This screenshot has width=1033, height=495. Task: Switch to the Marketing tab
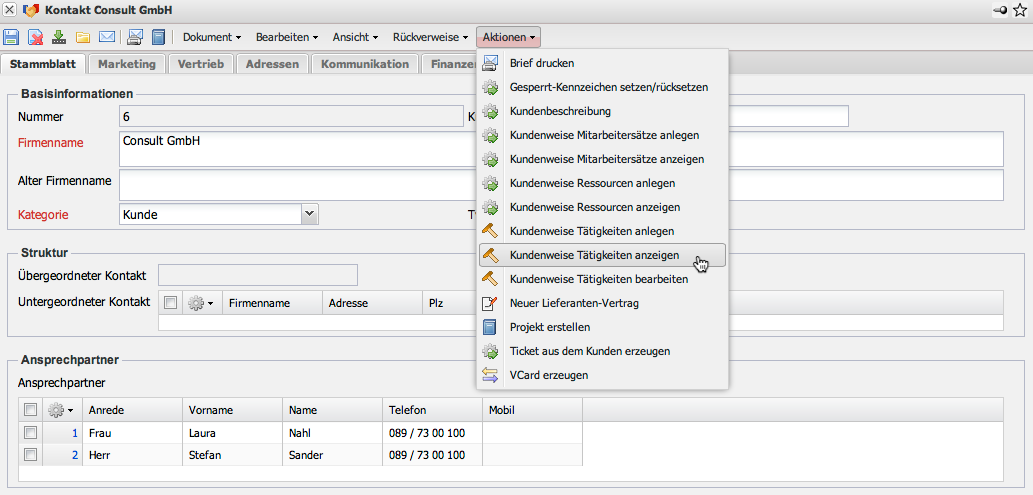coord(126,64)
